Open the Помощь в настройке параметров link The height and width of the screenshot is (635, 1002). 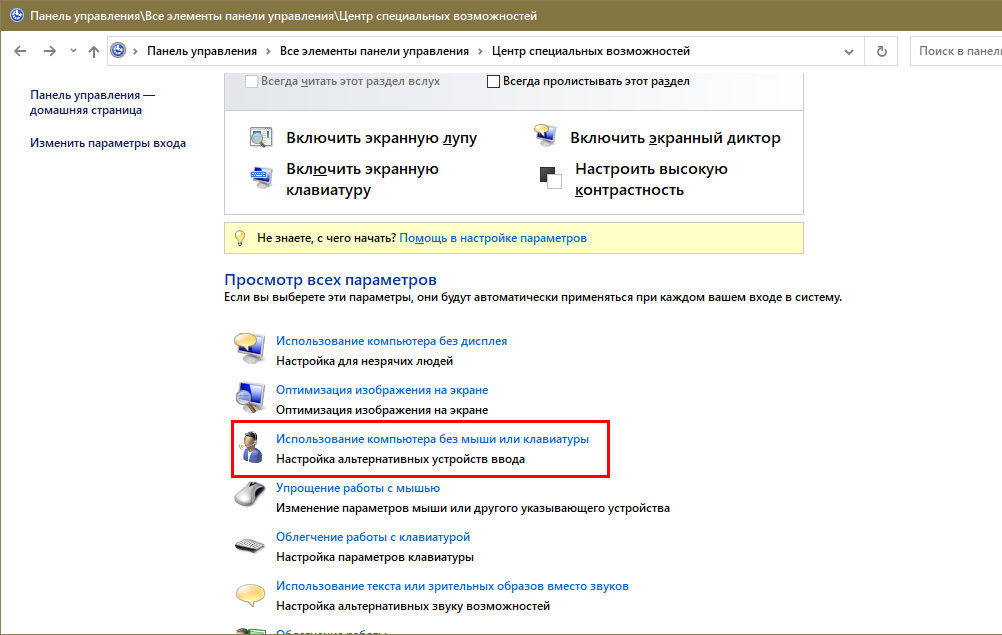493,238
